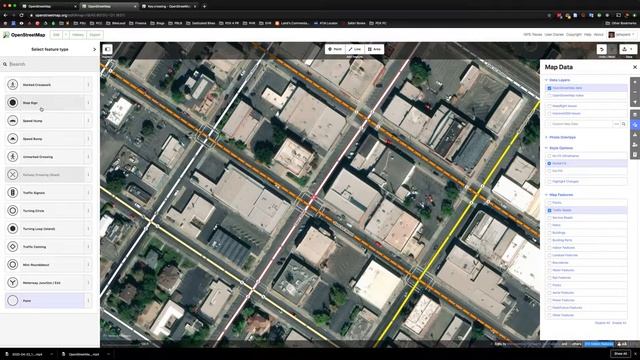
Task: Open info arrow beside Stop Sign
Action: tap(88, 102)
